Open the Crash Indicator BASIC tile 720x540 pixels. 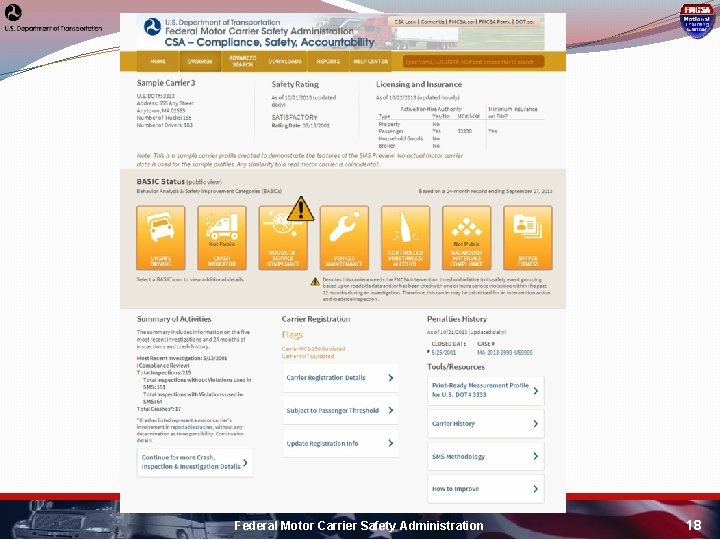(x=222, y=237)
